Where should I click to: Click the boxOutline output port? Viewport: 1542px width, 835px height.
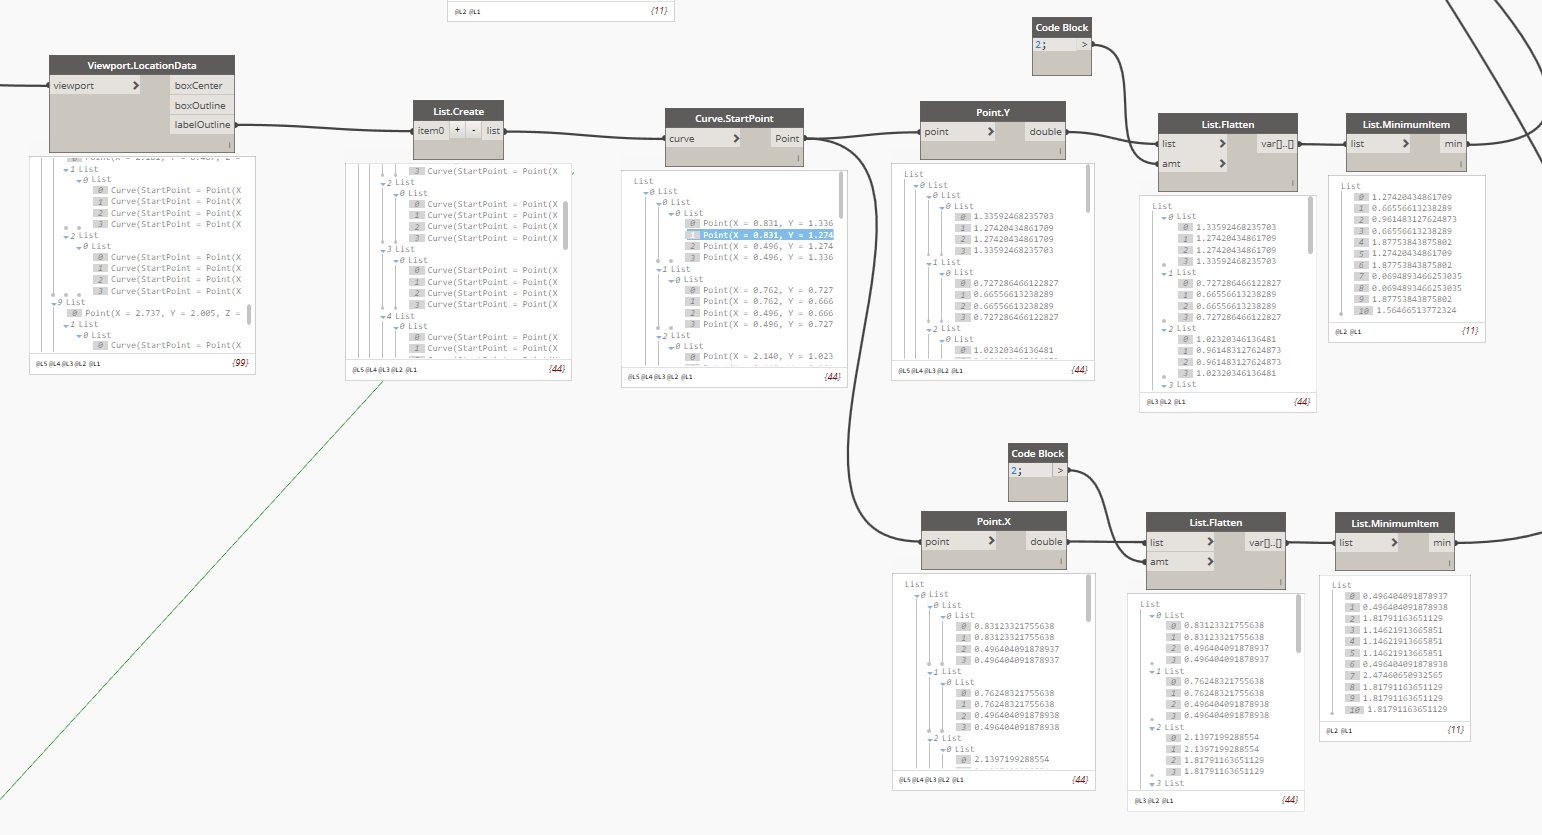pos(202,105)
